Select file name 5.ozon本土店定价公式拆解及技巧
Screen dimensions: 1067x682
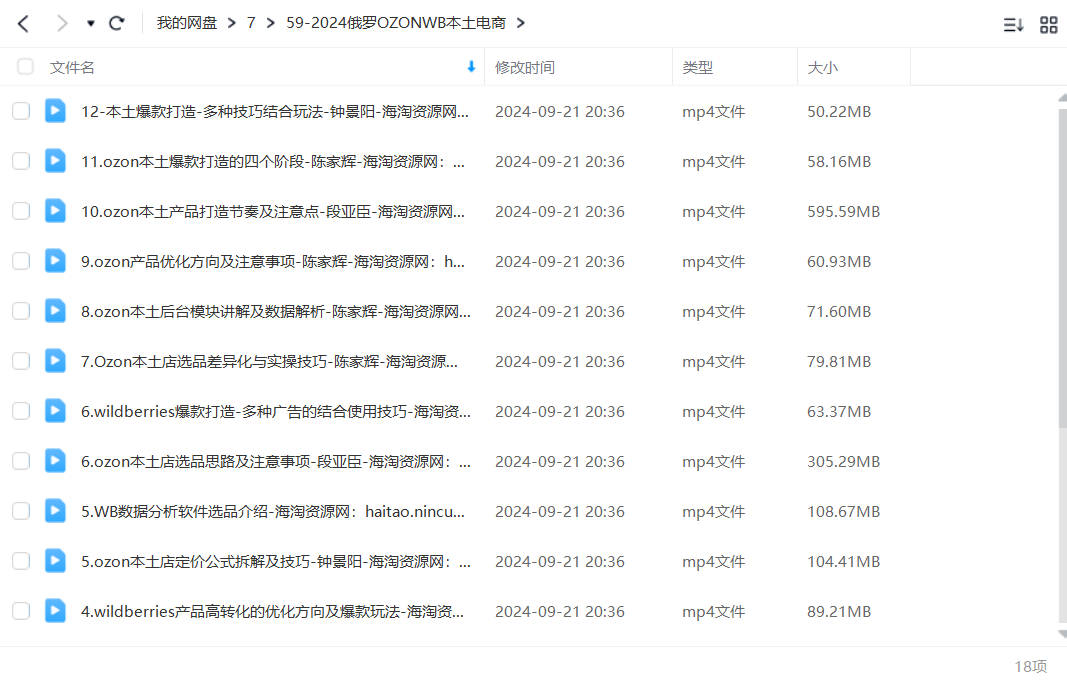click(276, 562)
